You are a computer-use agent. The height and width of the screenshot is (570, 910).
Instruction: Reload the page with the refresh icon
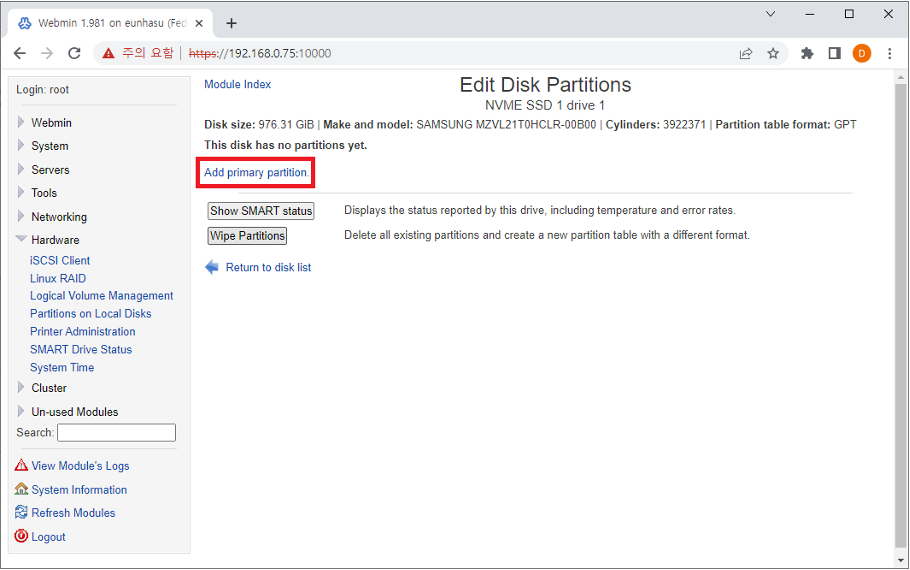tap(74, 53)
